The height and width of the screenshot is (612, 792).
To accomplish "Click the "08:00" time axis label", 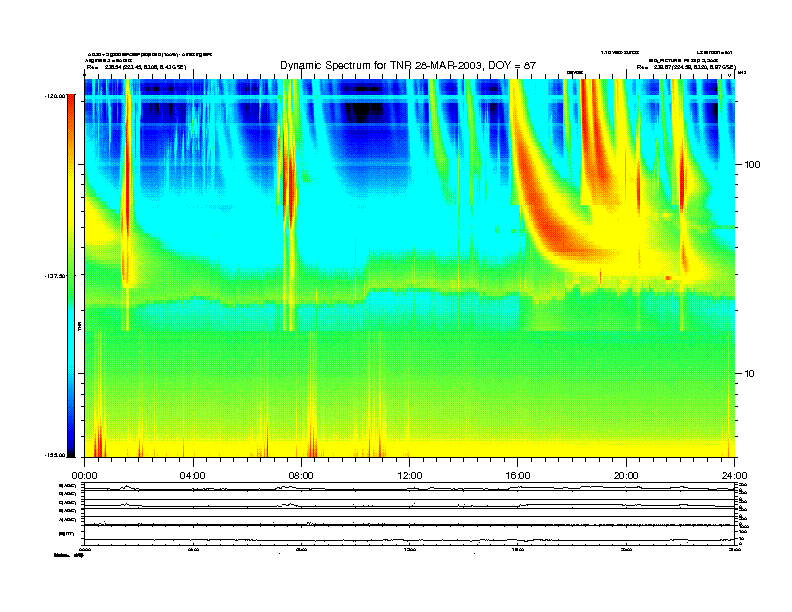I will [301, 476].
